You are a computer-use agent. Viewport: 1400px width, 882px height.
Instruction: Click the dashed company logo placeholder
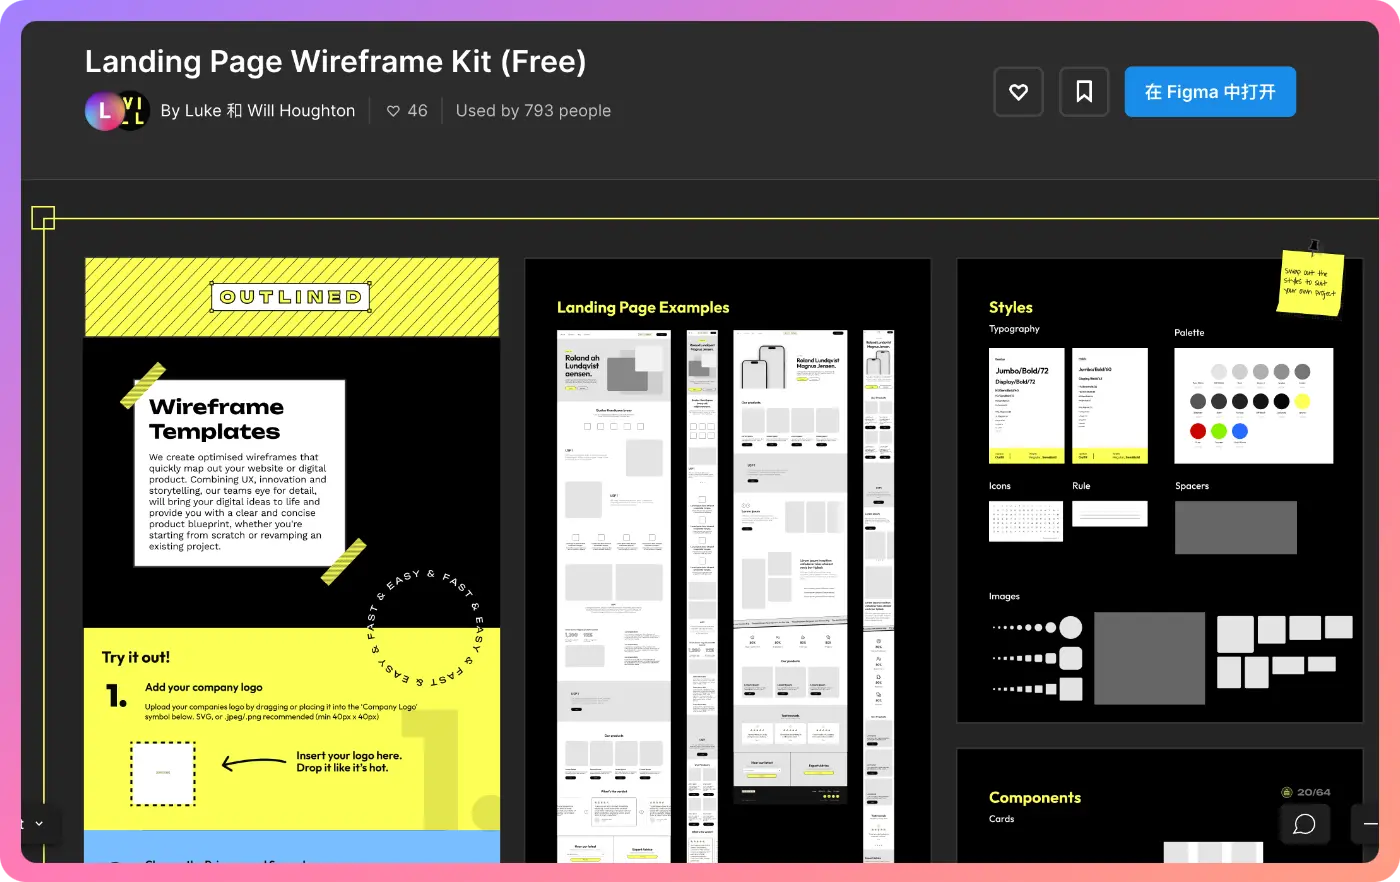pos(163,773)
